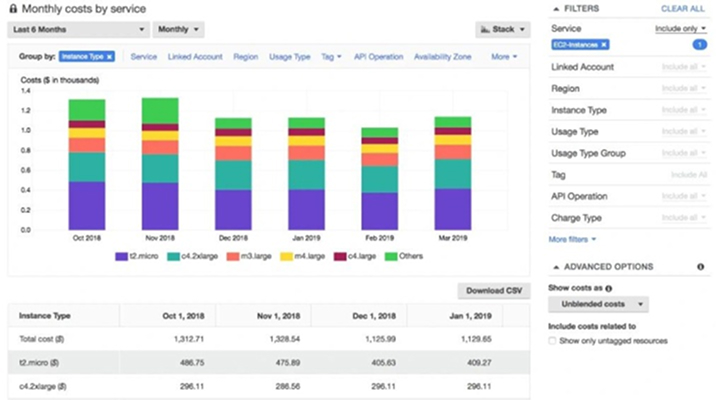Group by Linked Account
The width and height of the screenshot is (716, 400).
pos(195,57)
